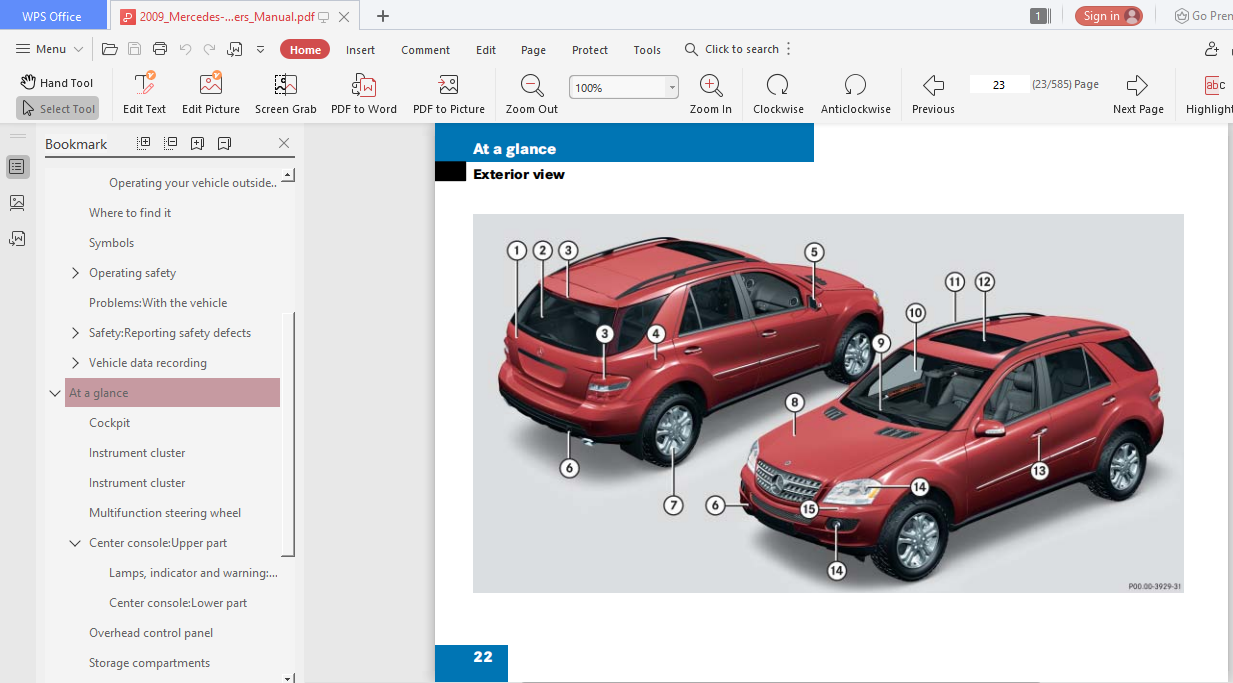Select the Hand Tool

(57, 82)
